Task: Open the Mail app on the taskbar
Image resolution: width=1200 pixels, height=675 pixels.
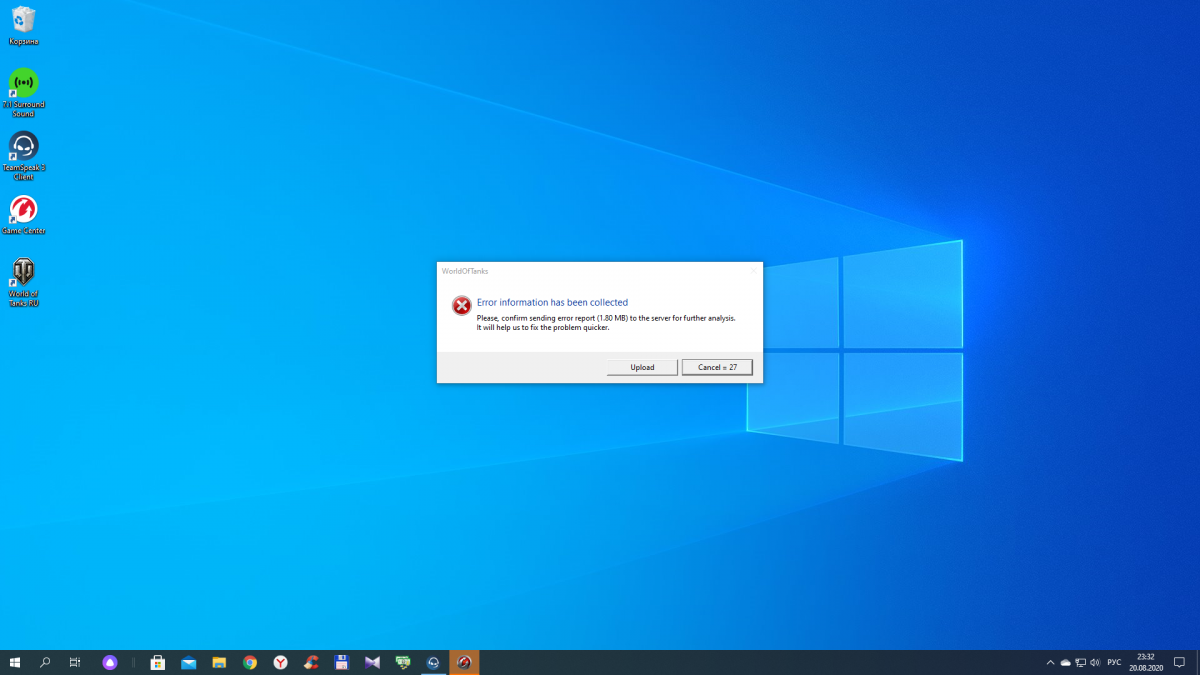Action: click(x=188, y=662)
